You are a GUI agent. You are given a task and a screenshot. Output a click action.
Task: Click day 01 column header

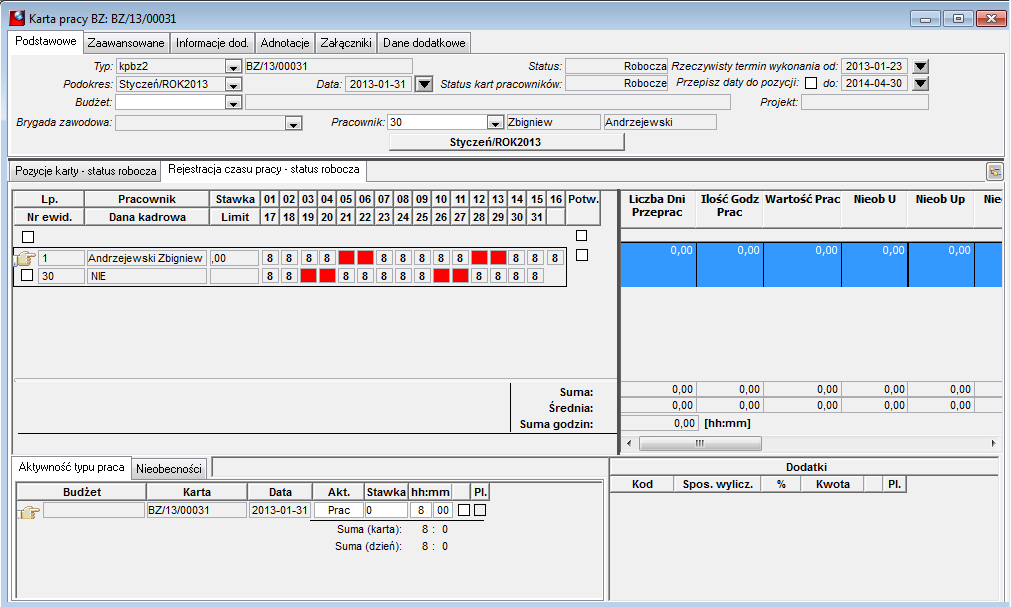point(270,199)
